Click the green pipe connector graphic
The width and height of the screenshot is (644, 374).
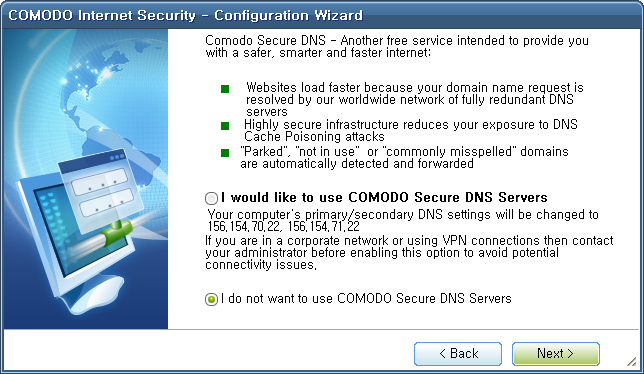tap(117, 233)
